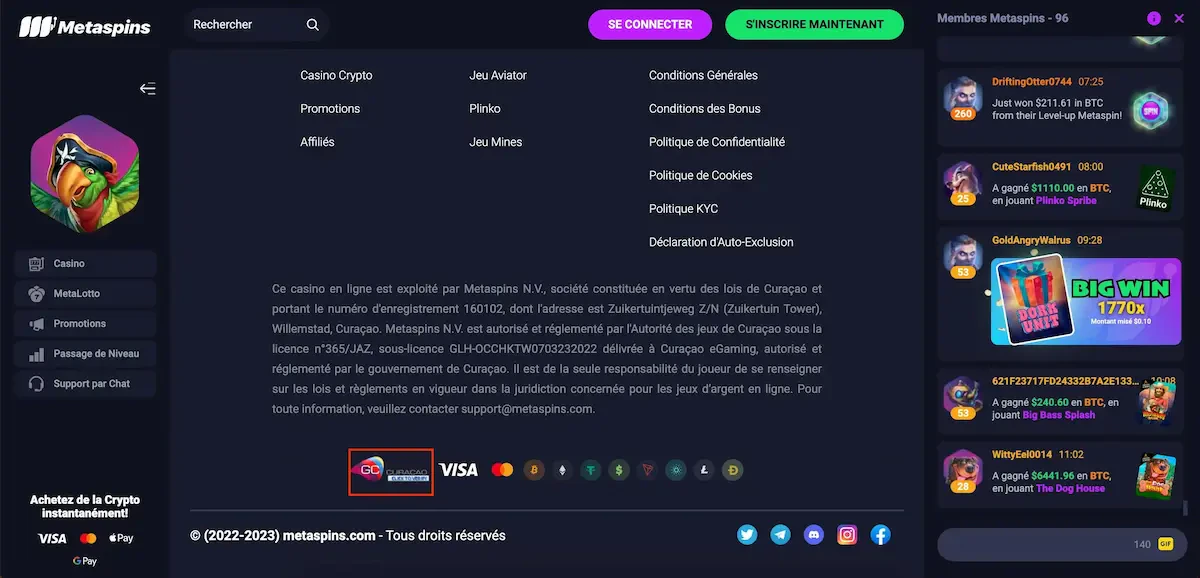The height and width of the screenshot is (578, 1200).
Task: Click the Apple Pay logo in the sidebar
Action: (x=121, y=538)
